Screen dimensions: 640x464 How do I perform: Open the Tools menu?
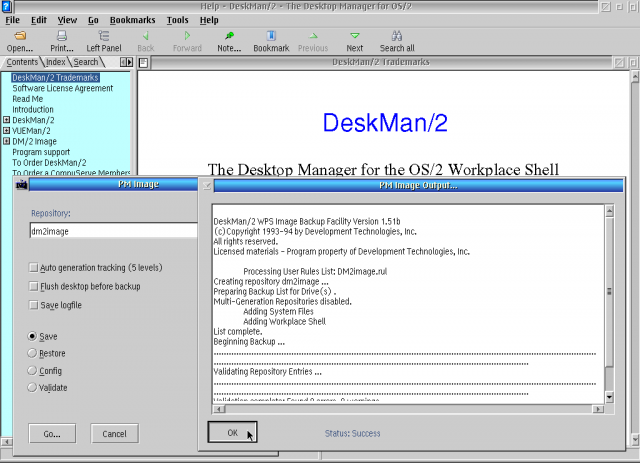[178, 20]
